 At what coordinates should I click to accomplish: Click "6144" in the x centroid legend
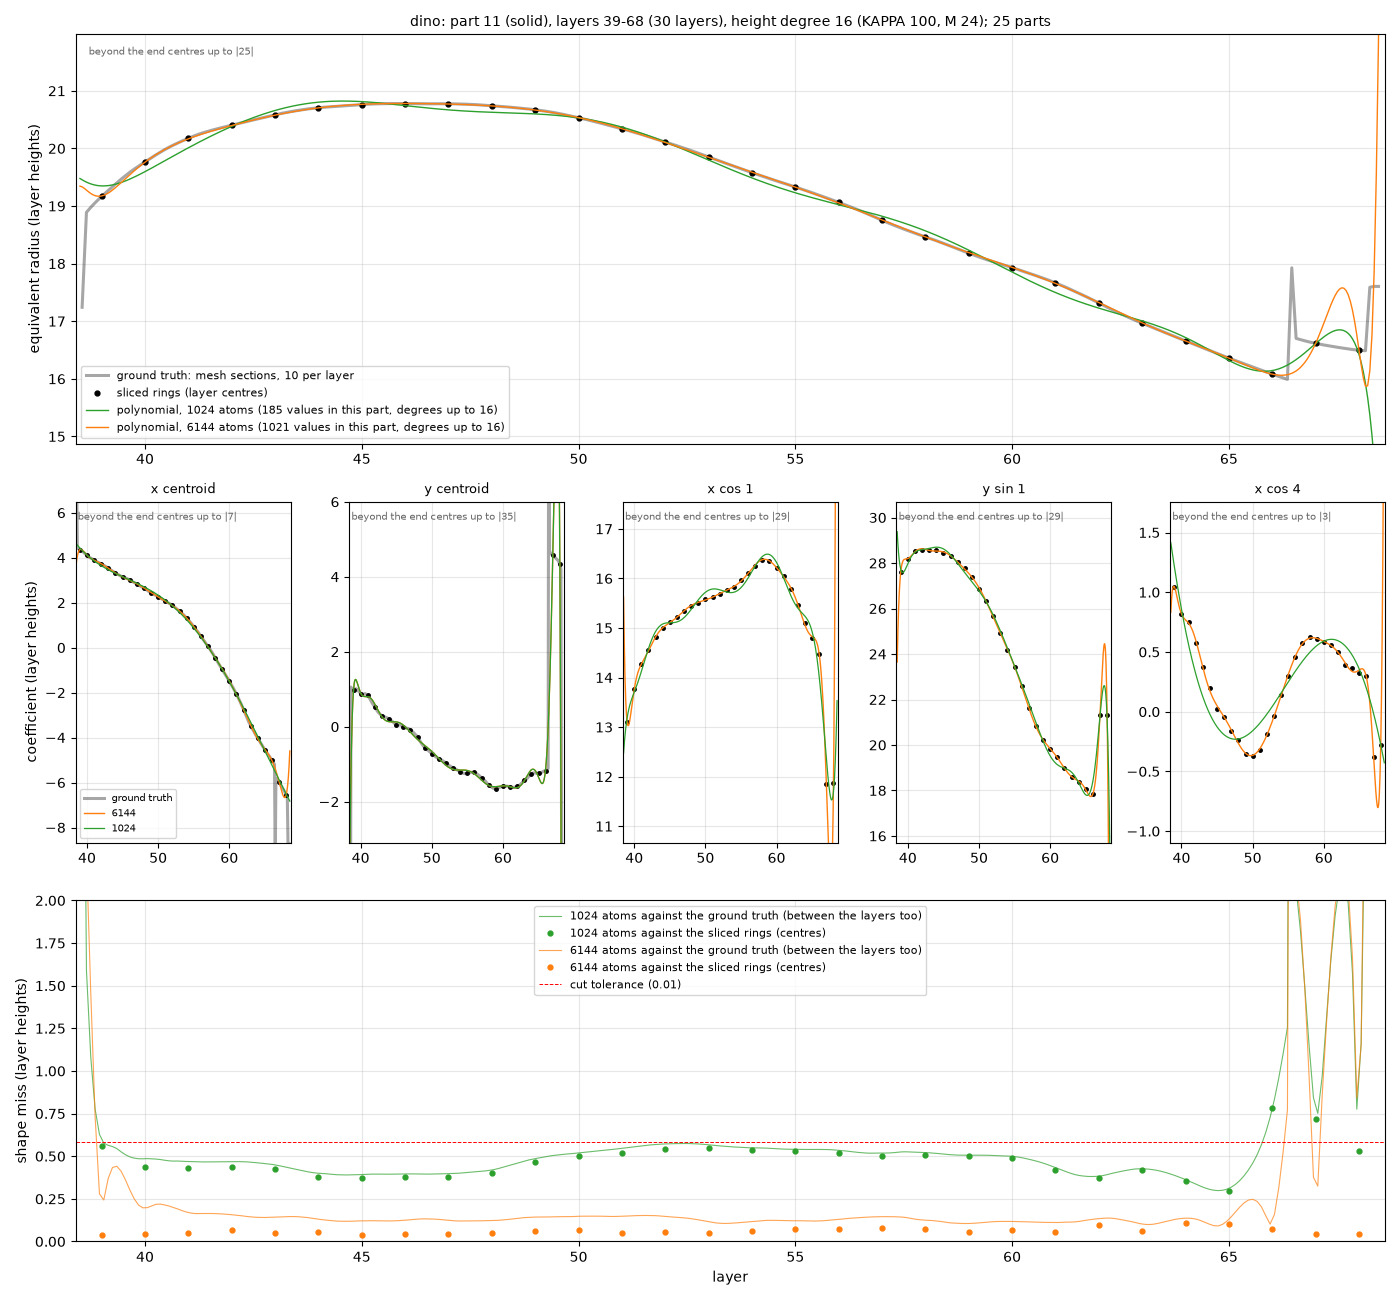click(x=124, y=814)
